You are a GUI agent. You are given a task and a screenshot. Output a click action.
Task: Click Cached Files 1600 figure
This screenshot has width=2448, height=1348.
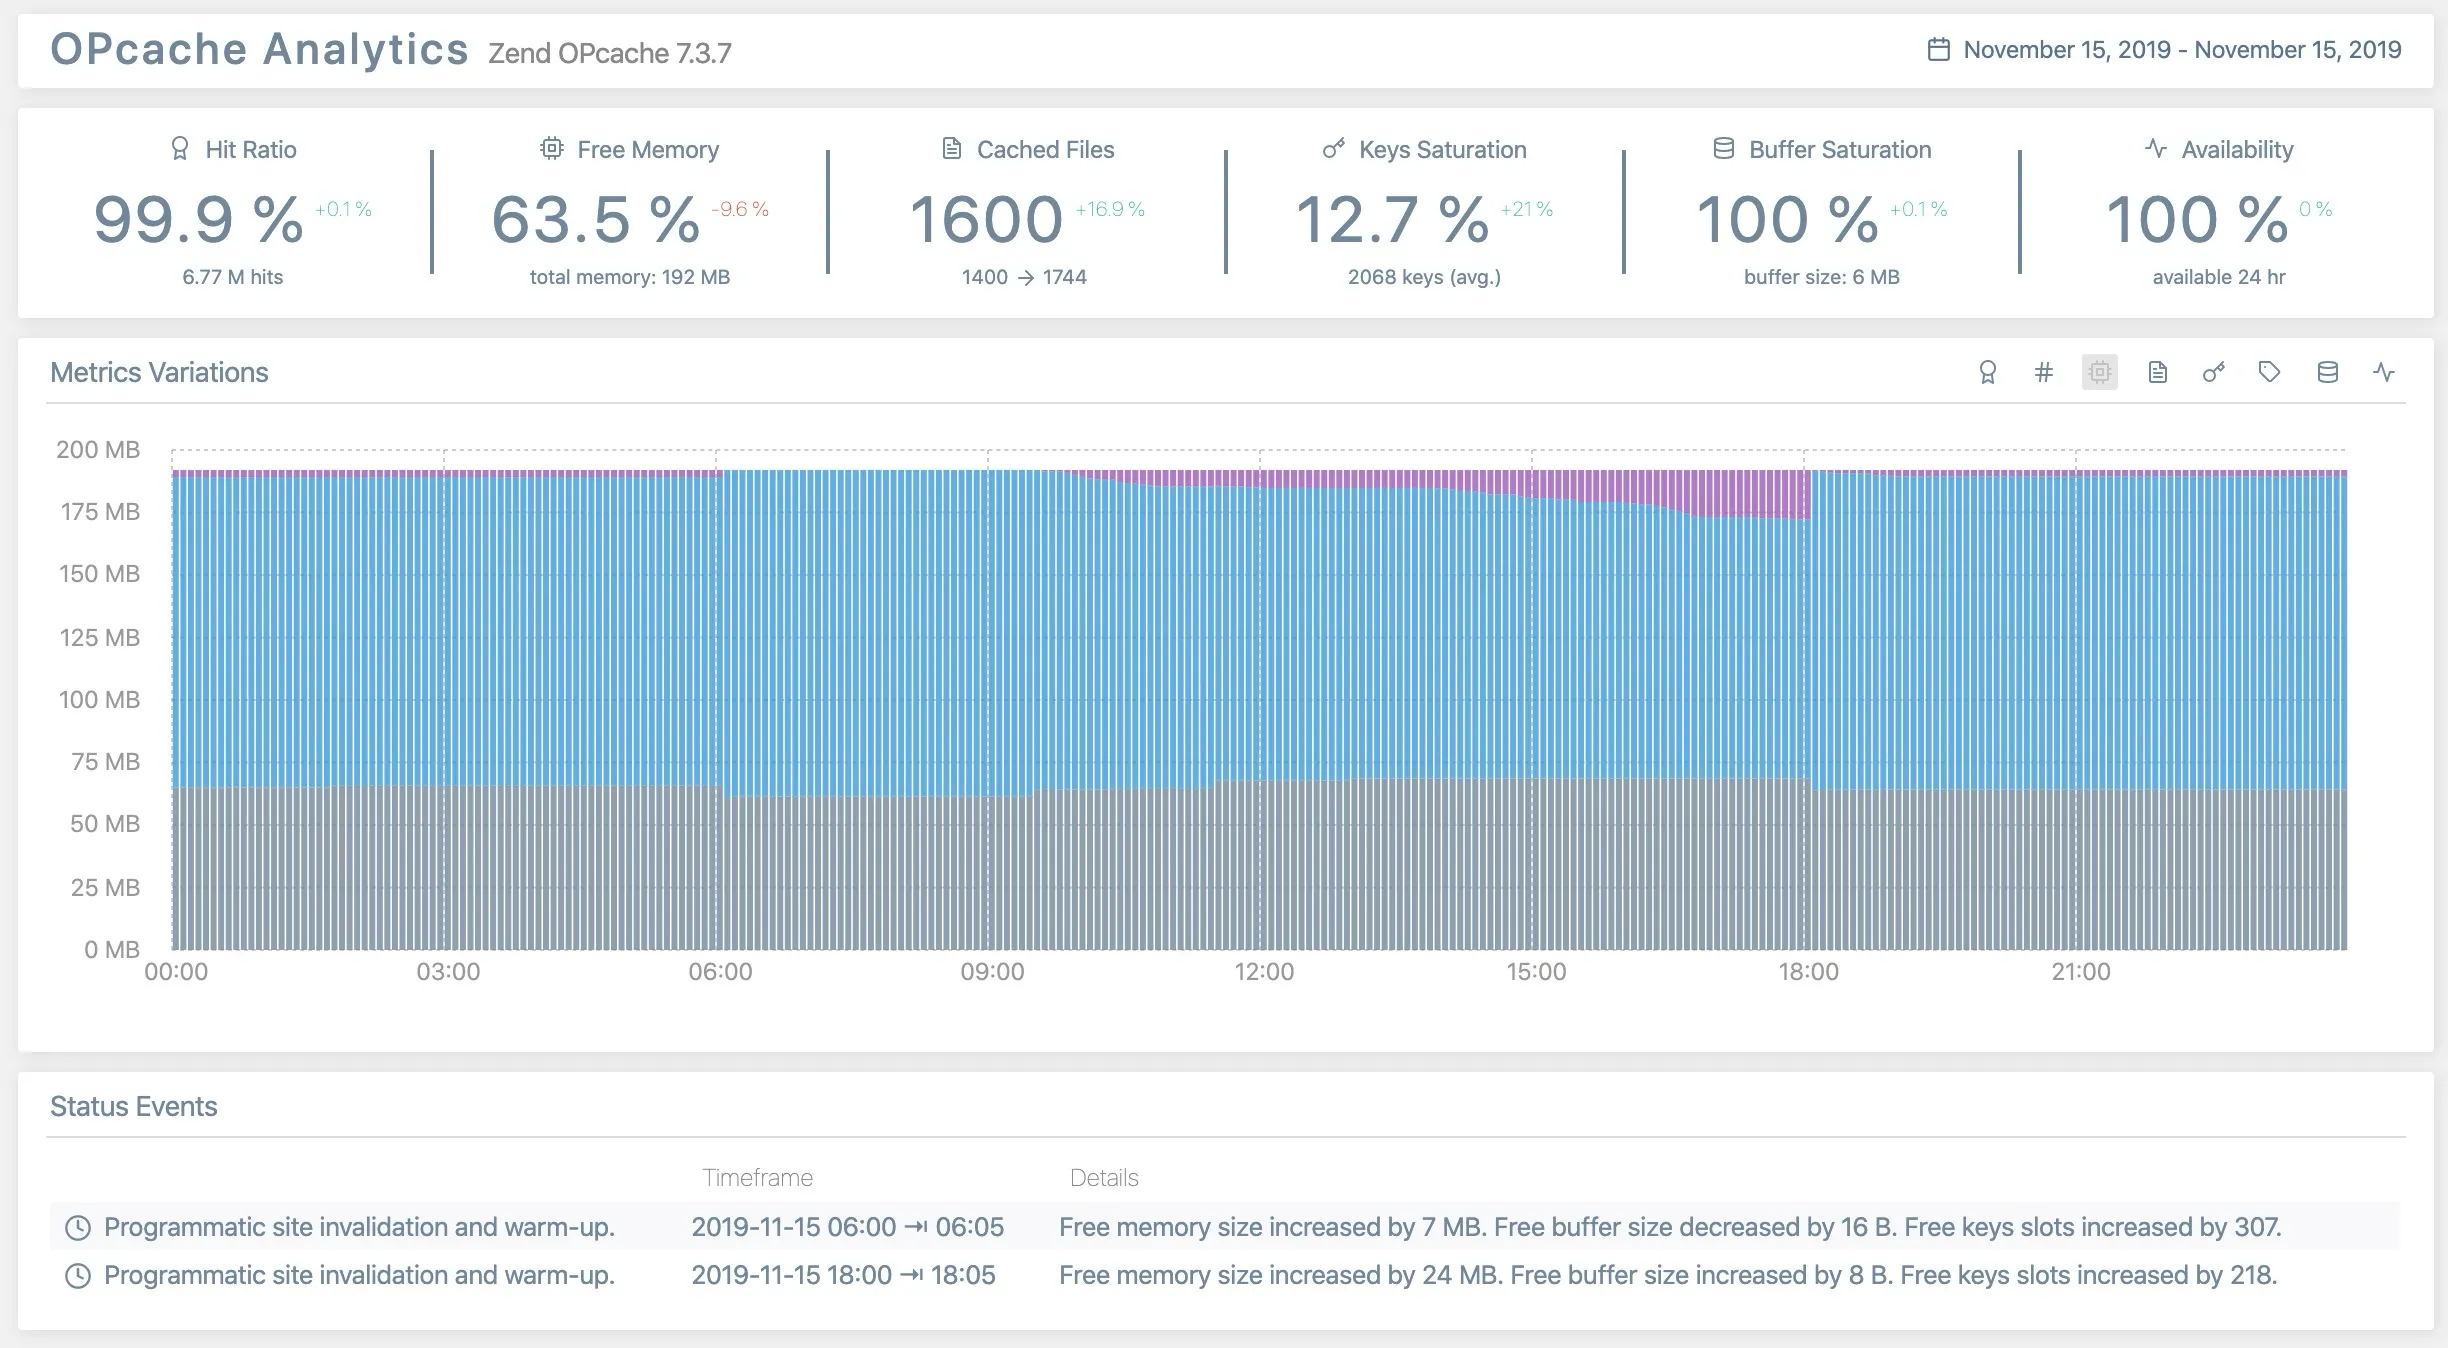[x=986, y=220]
